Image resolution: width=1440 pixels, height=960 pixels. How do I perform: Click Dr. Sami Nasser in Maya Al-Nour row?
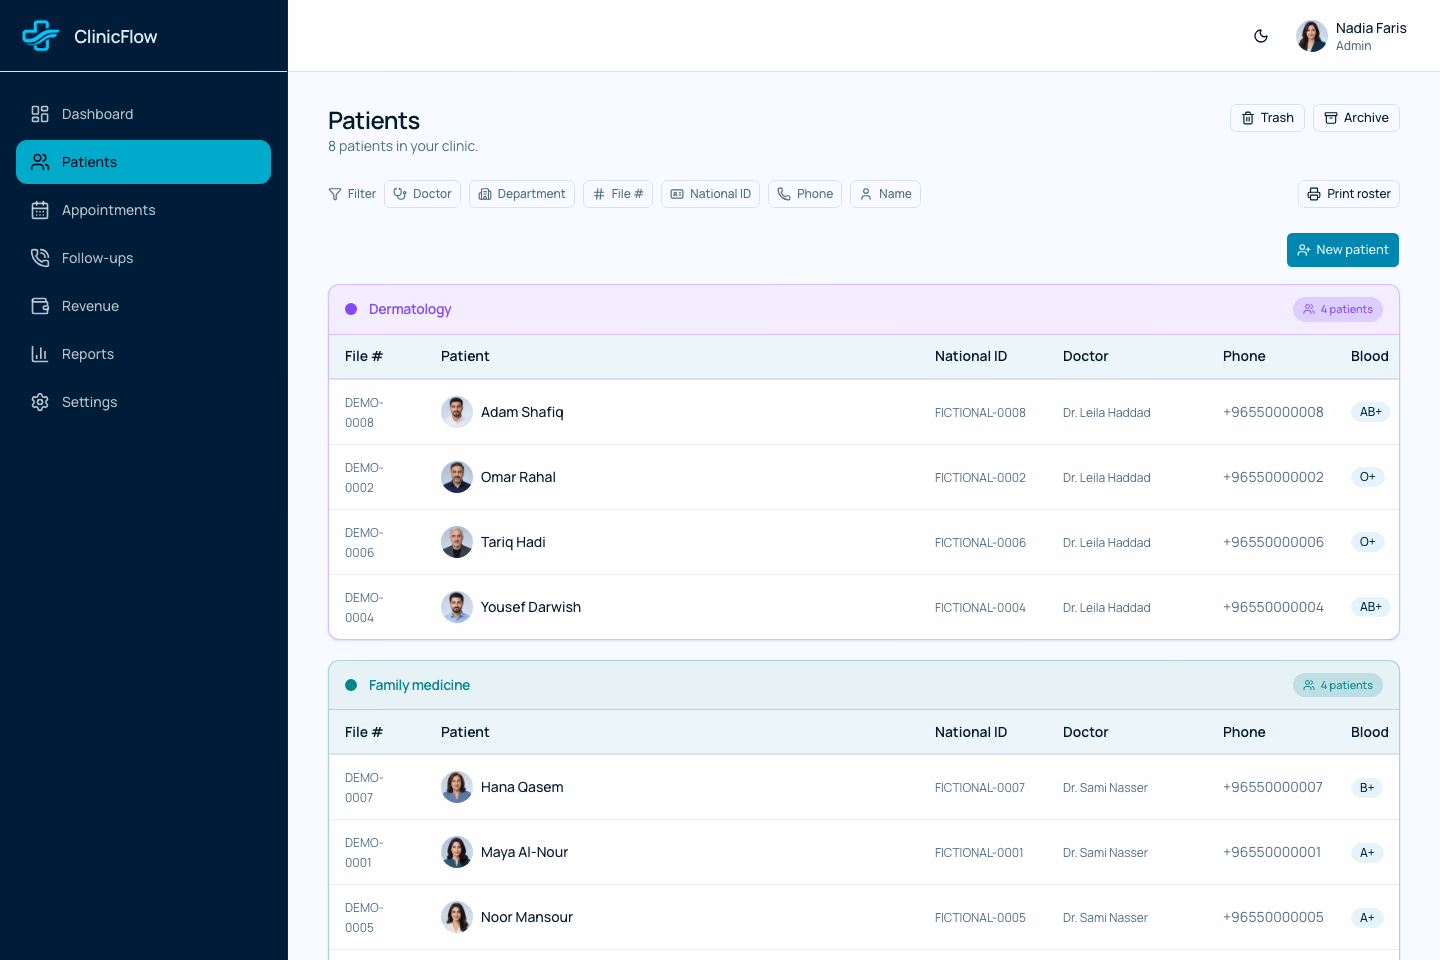pos(1105,853)
